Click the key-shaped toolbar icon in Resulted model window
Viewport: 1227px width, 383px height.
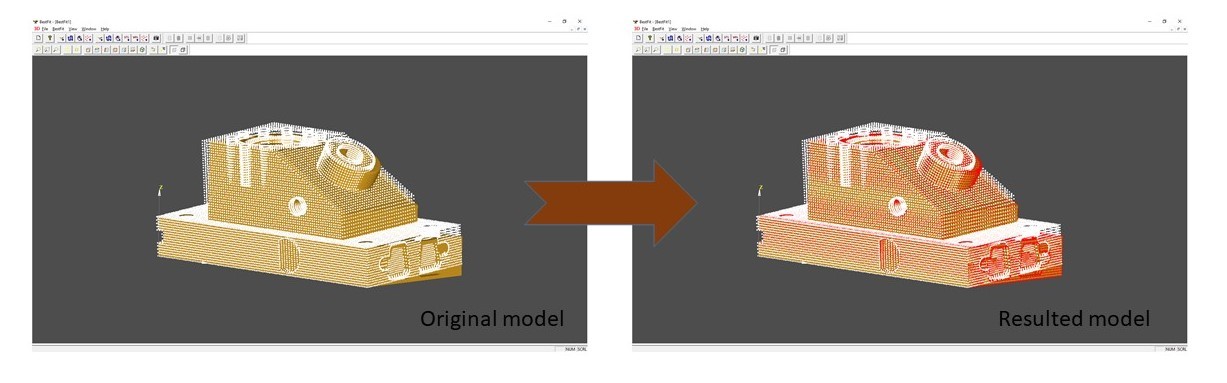point(650,38)
